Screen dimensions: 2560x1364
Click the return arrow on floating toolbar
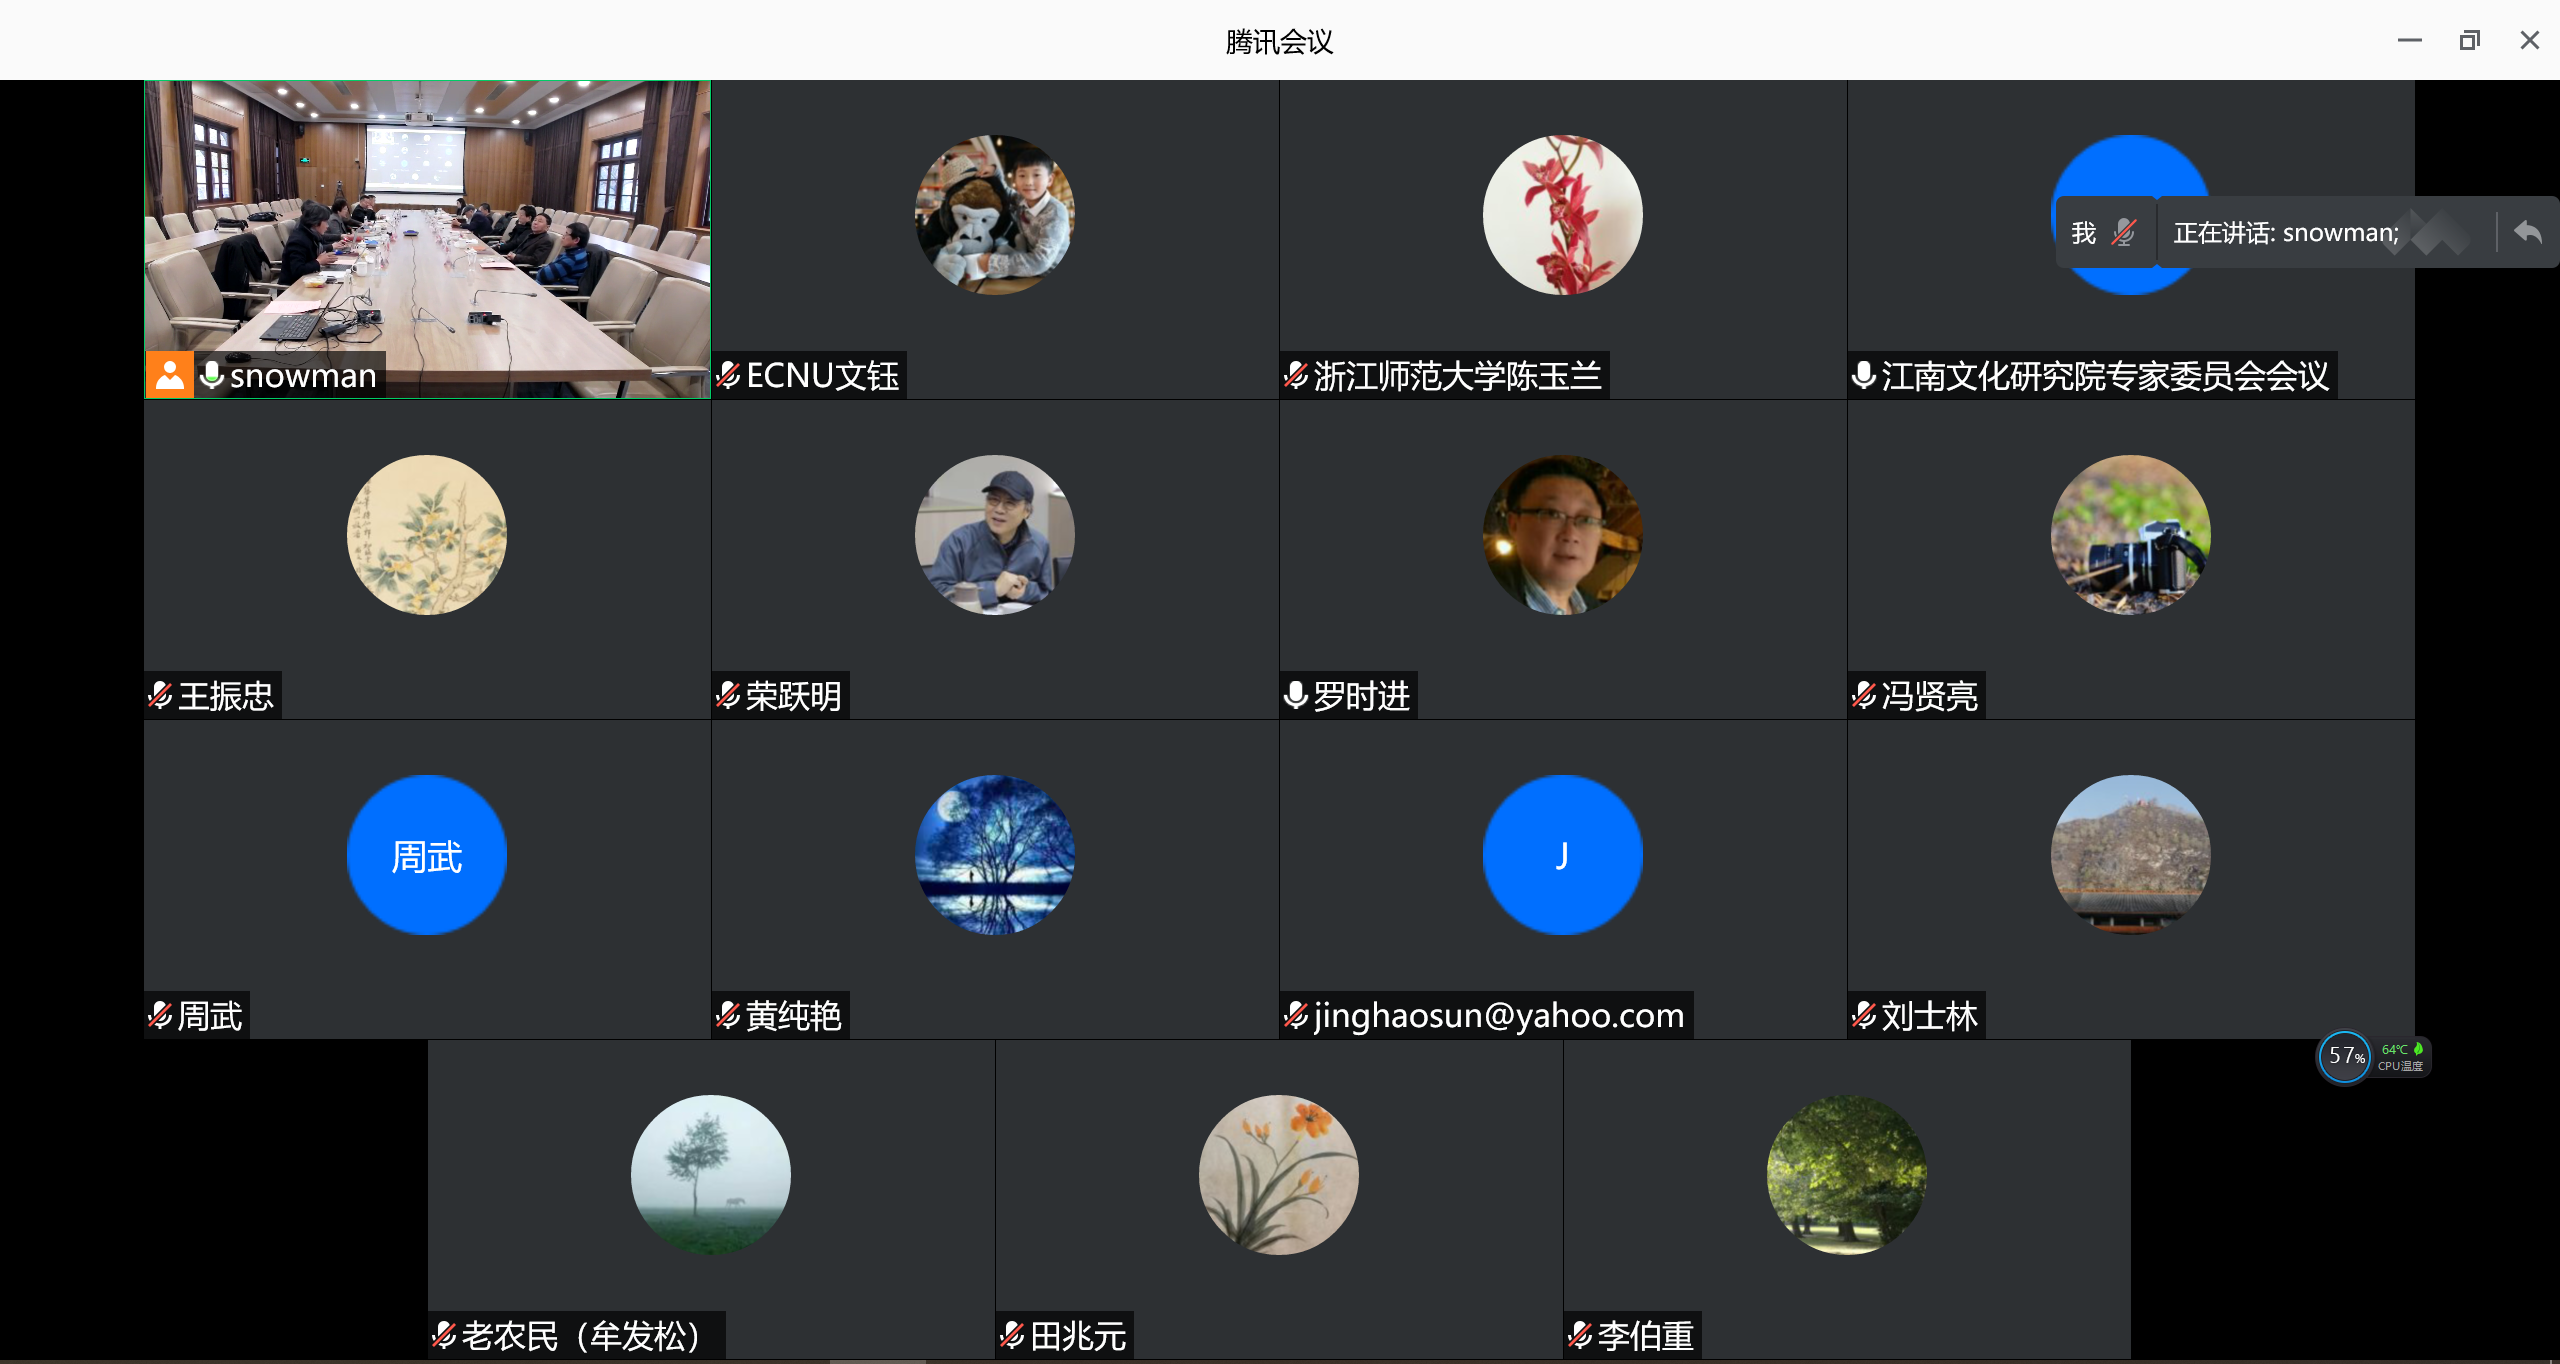click(x=2527, y=233)
